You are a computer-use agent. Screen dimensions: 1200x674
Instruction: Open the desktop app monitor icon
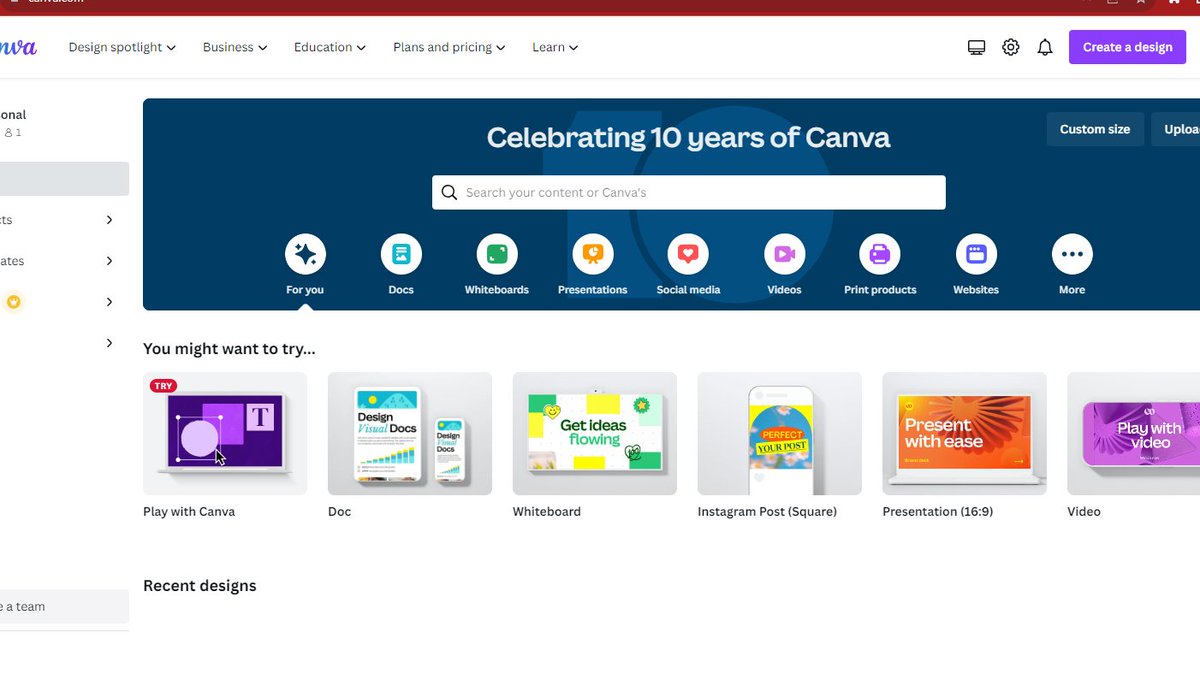pos(977,47)
